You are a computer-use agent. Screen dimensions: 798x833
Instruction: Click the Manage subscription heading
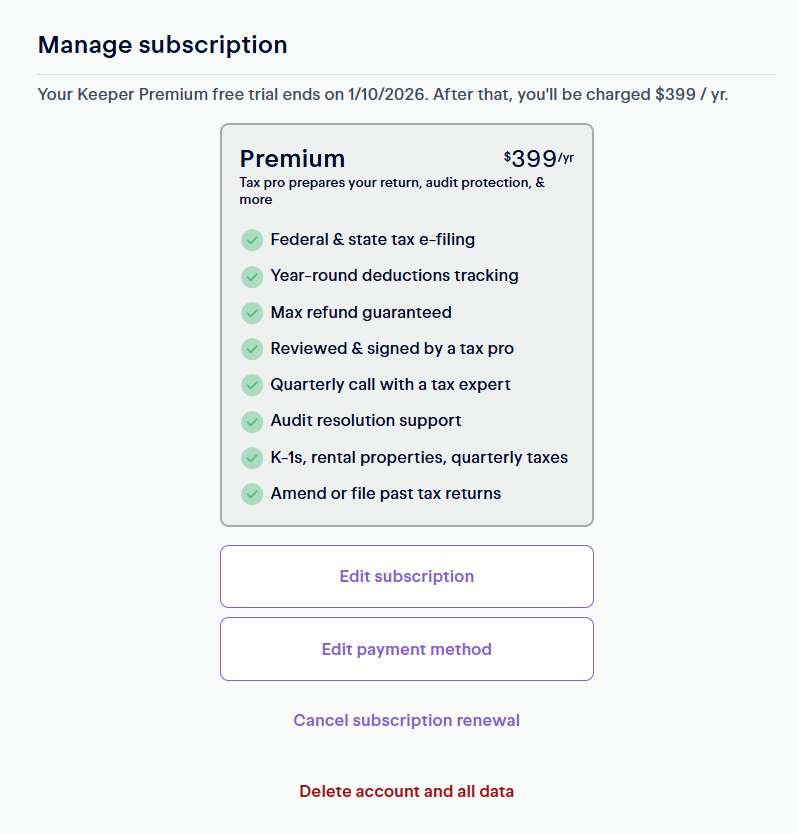tap(162, 45)
